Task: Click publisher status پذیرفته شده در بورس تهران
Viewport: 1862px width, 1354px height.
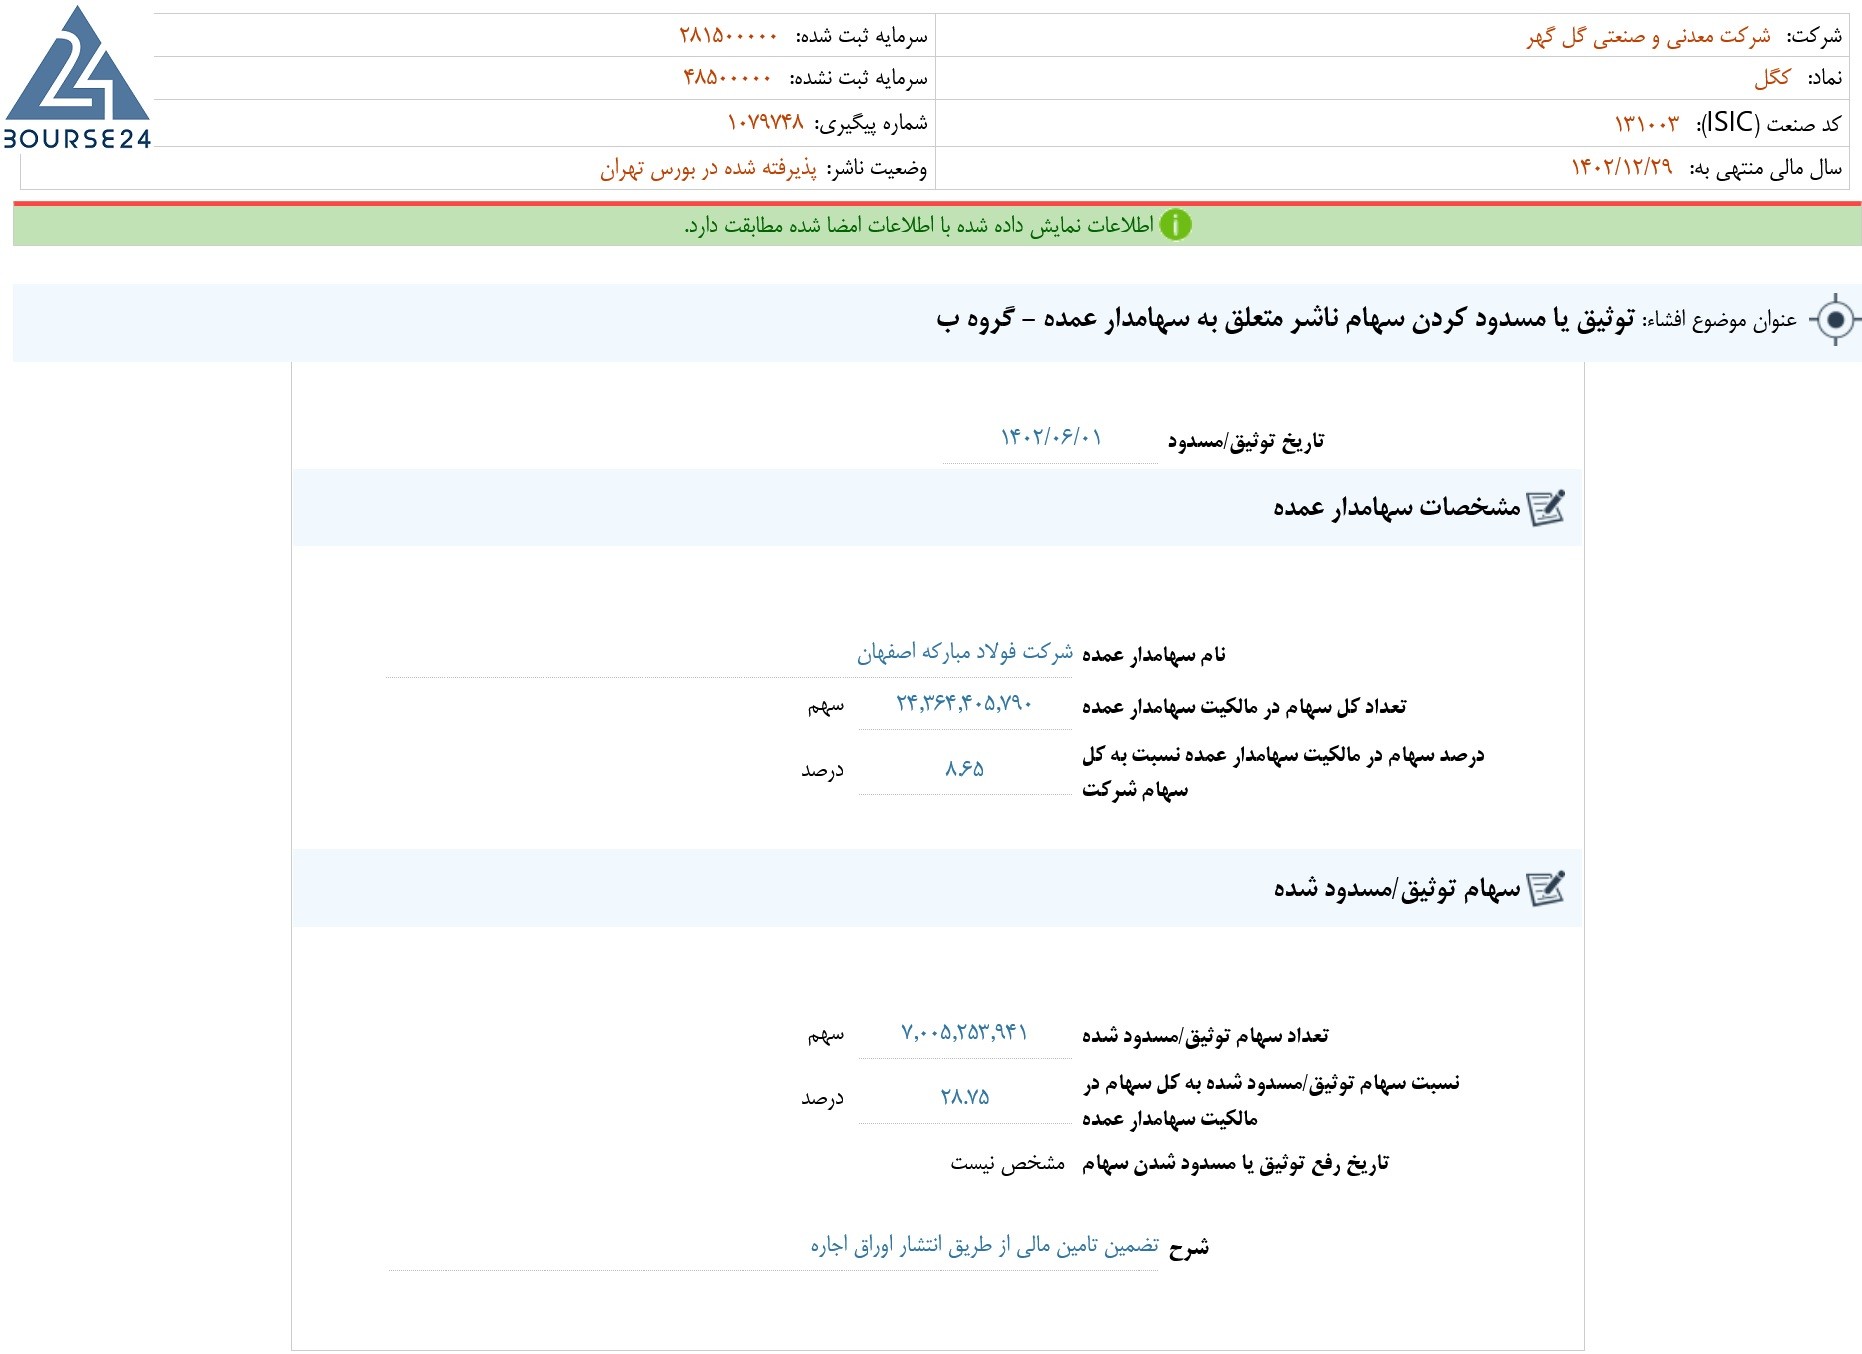Action: (708, 168)
